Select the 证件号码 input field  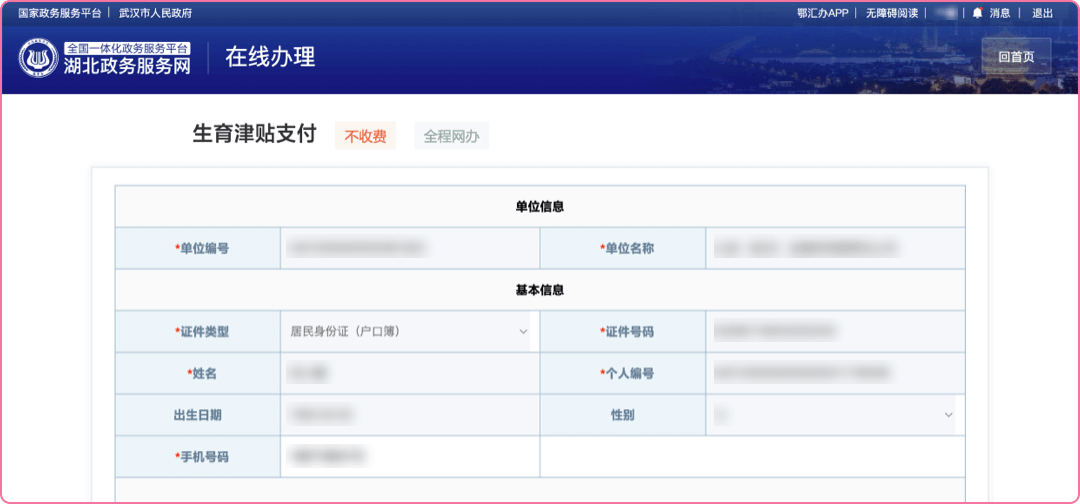[x=834, y=331]
